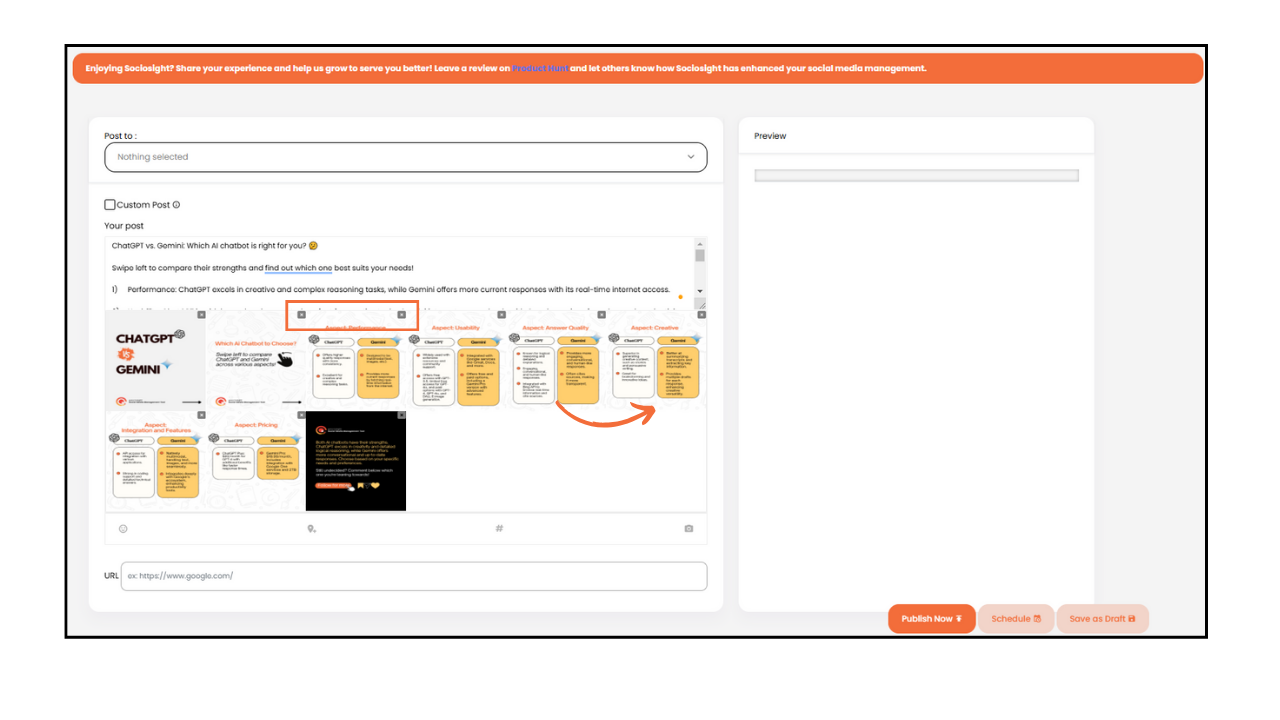This screenshot has width=1280, height=720.
Task: Select the 'Aspect: Answer Quality' thumbnail
Action: [x=556, y=360]
